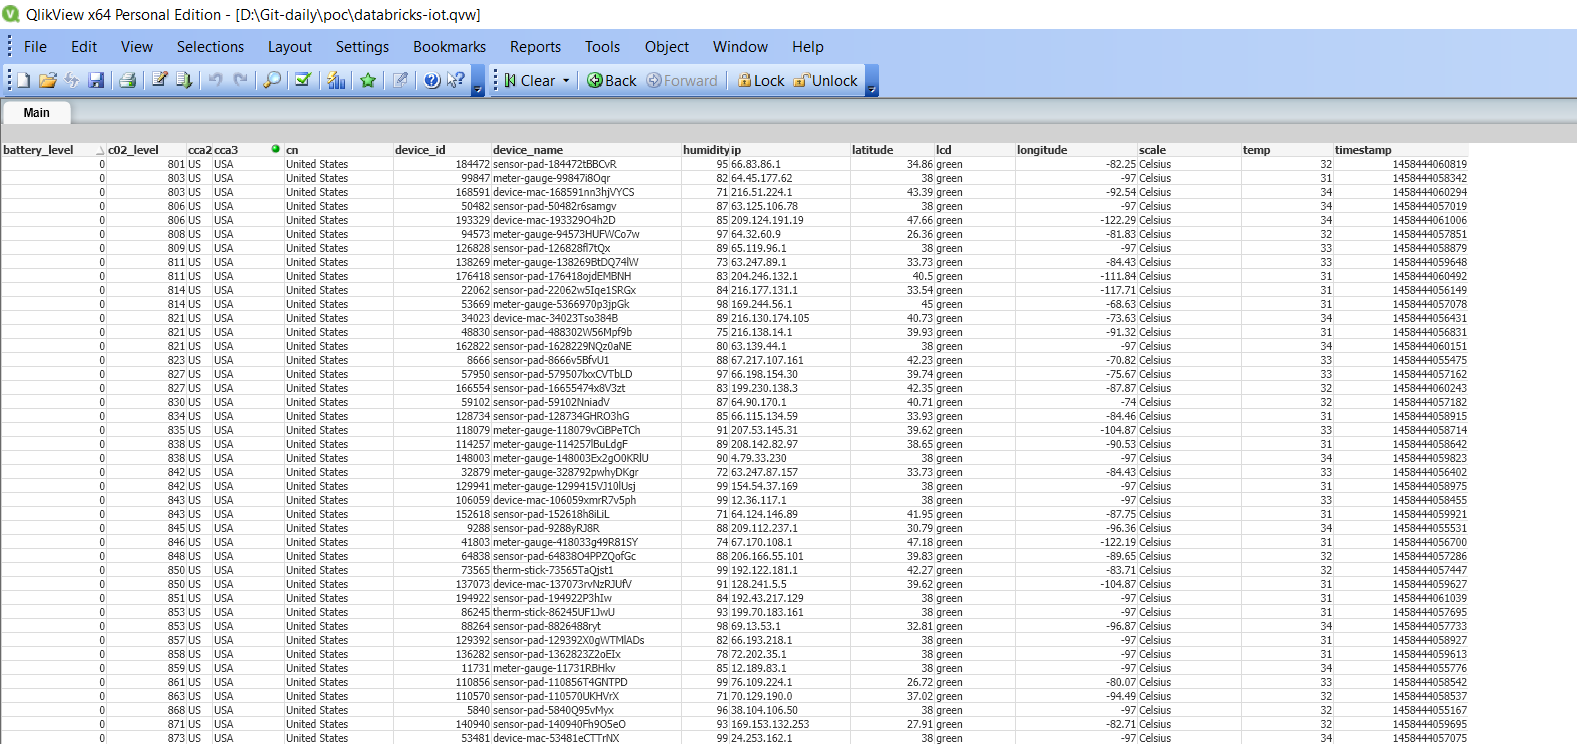Select the Main sheet tab
This screenshot has width=1577, height=744.
[37, 113]
